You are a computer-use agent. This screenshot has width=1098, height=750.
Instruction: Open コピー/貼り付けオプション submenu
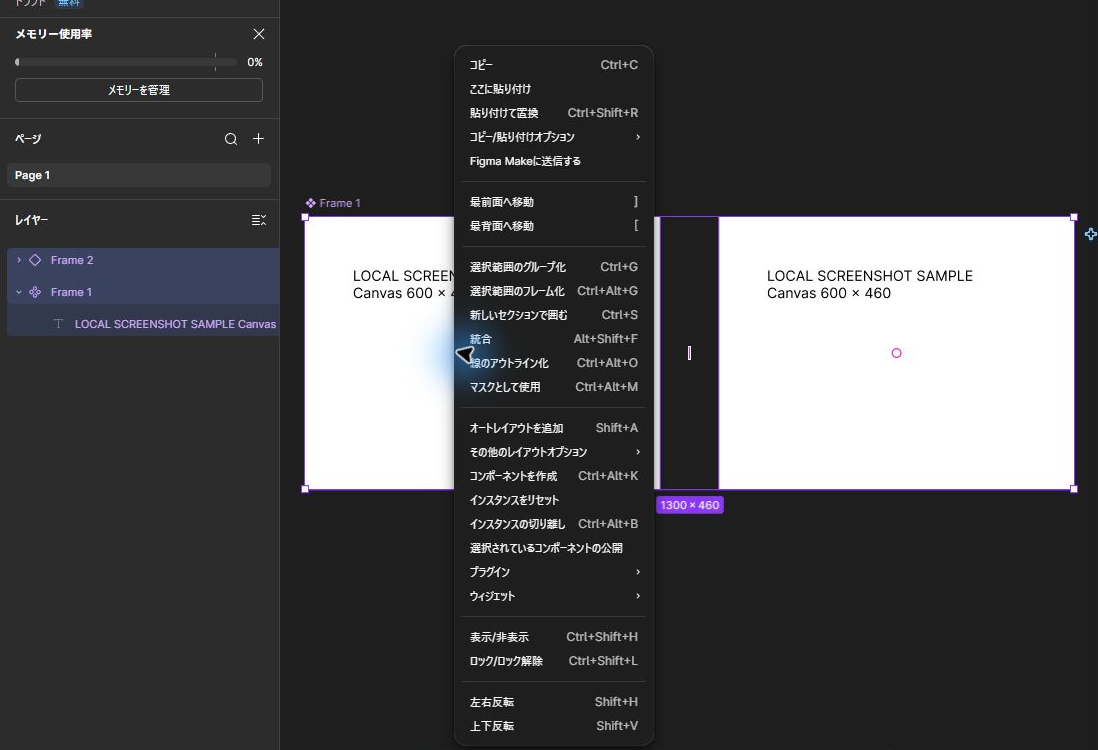pyautogui.click(x=554, y=137)
